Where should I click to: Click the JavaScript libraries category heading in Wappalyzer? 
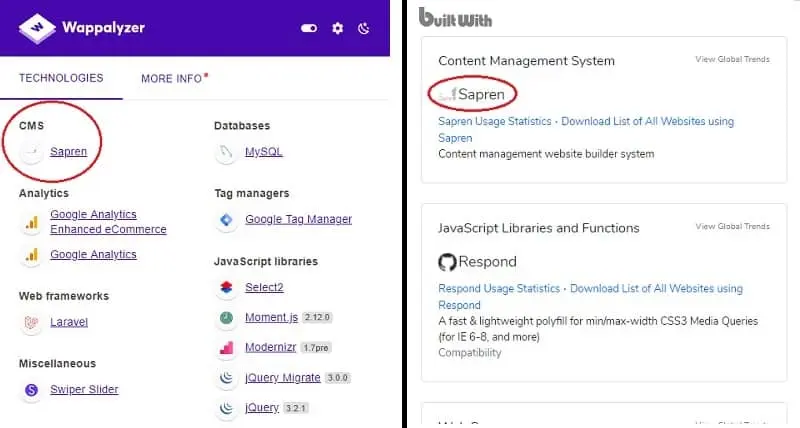coord(266,261)
